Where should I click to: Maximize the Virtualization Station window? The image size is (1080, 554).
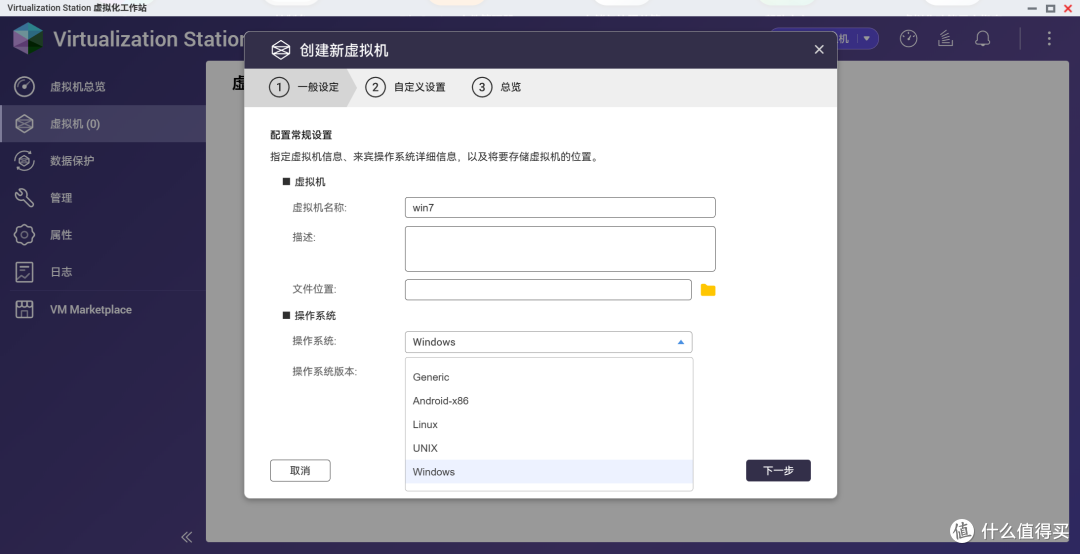click(x=1050, y=8)
